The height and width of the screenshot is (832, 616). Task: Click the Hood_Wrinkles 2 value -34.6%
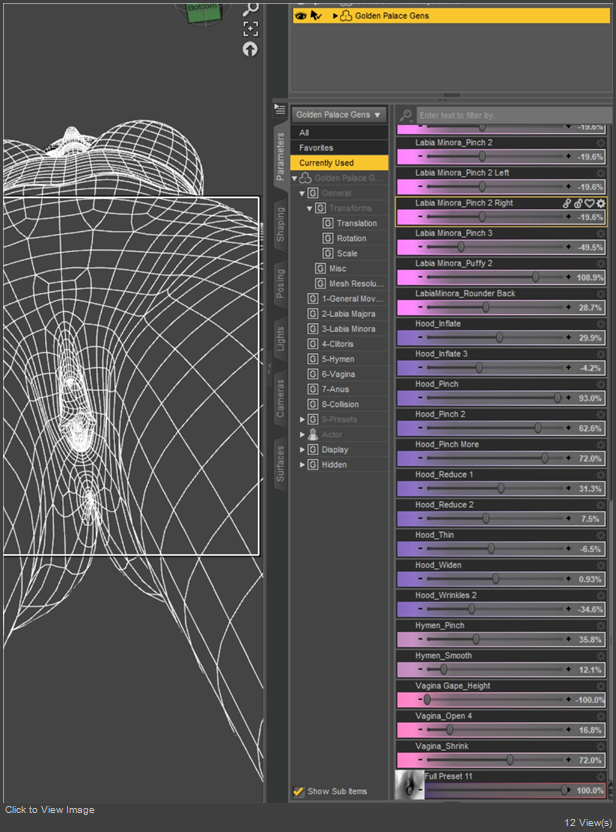point(590,609)
